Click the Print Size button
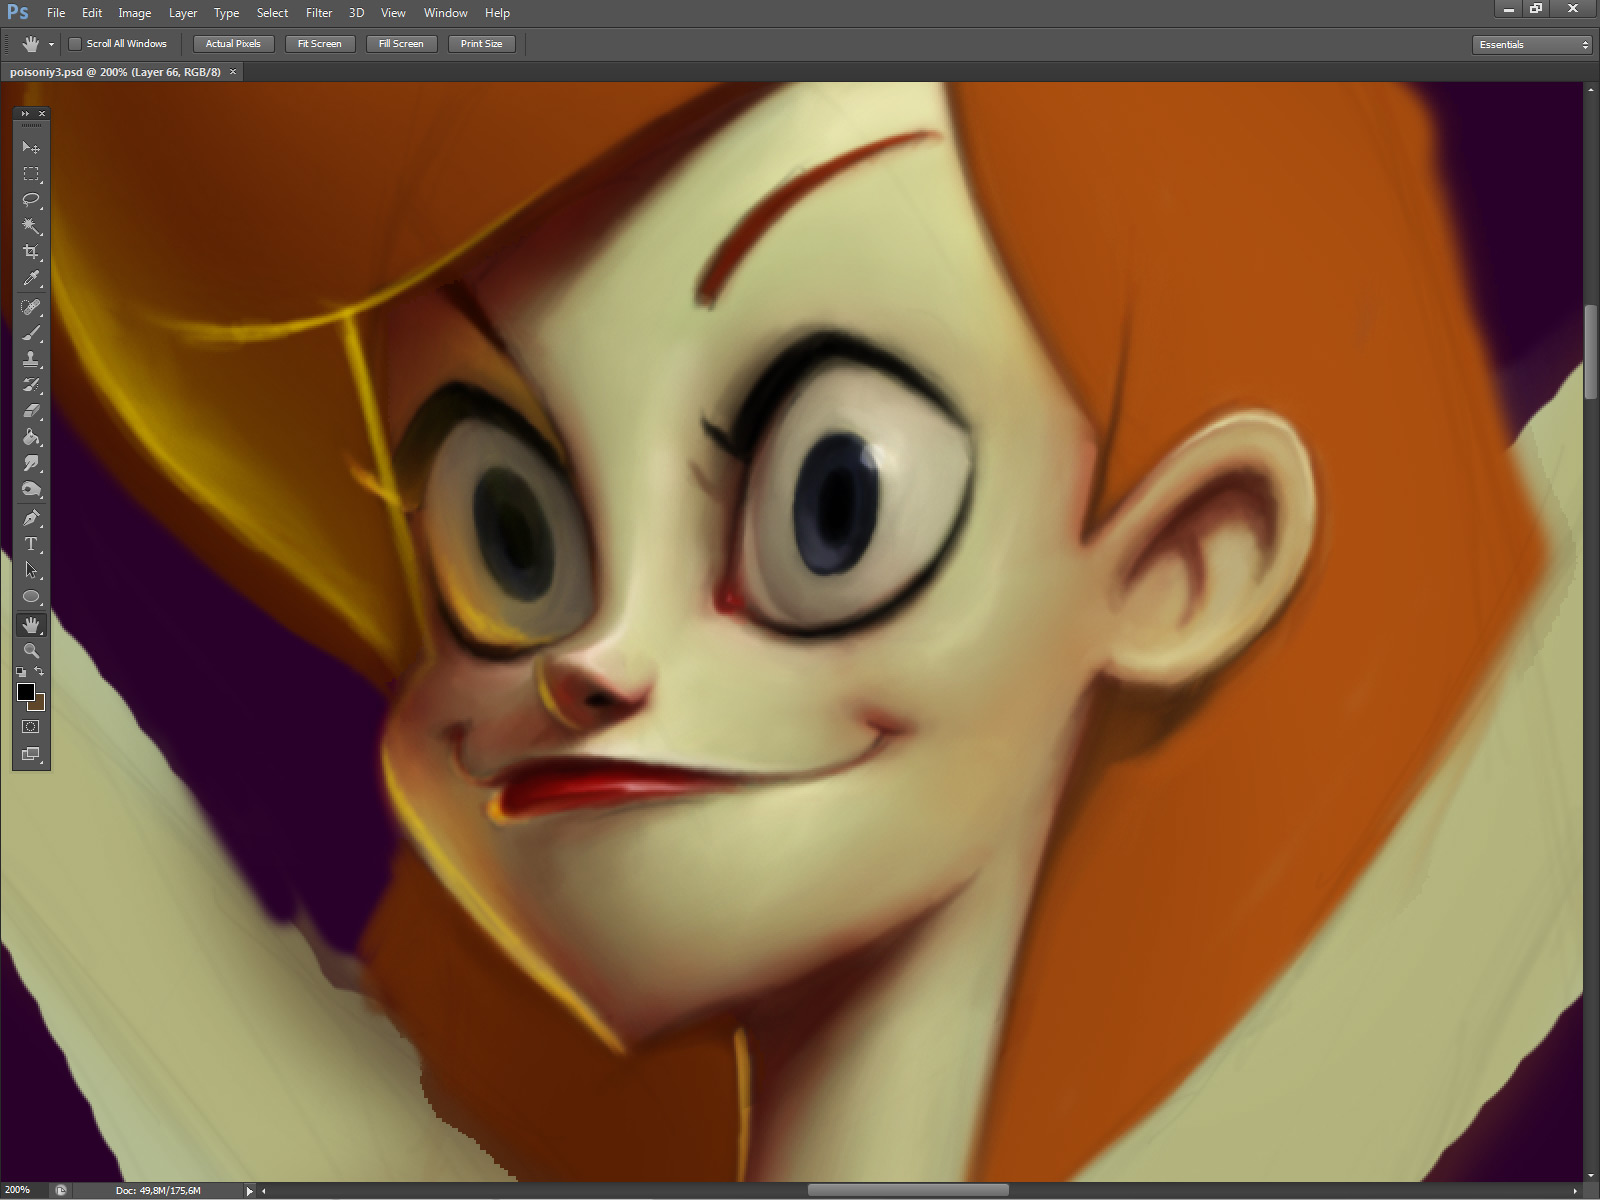 482,44
